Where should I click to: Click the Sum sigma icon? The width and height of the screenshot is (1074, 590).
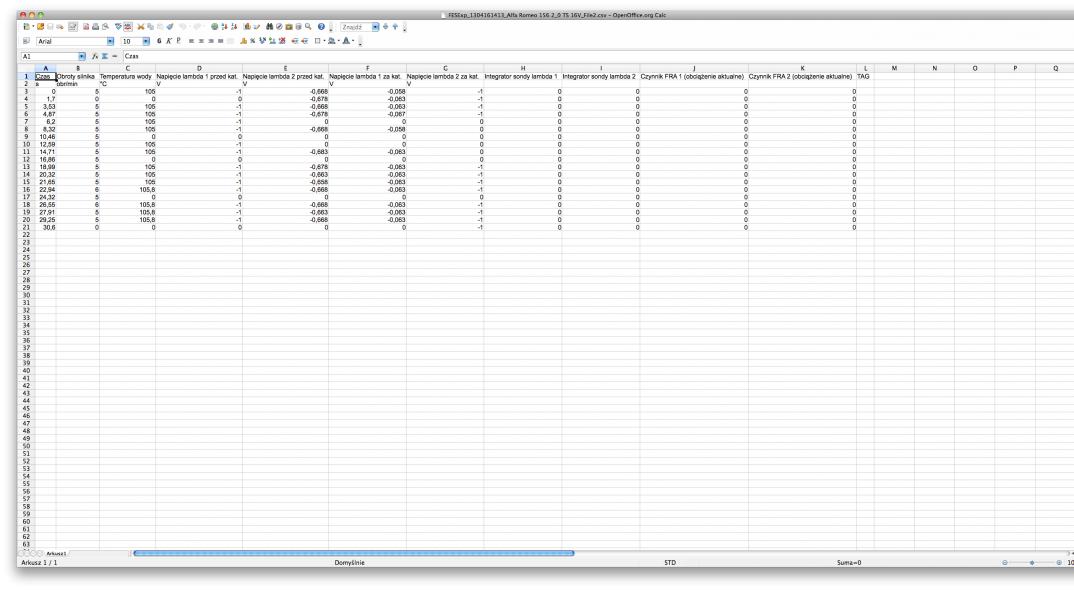click(x=105, y=56)
